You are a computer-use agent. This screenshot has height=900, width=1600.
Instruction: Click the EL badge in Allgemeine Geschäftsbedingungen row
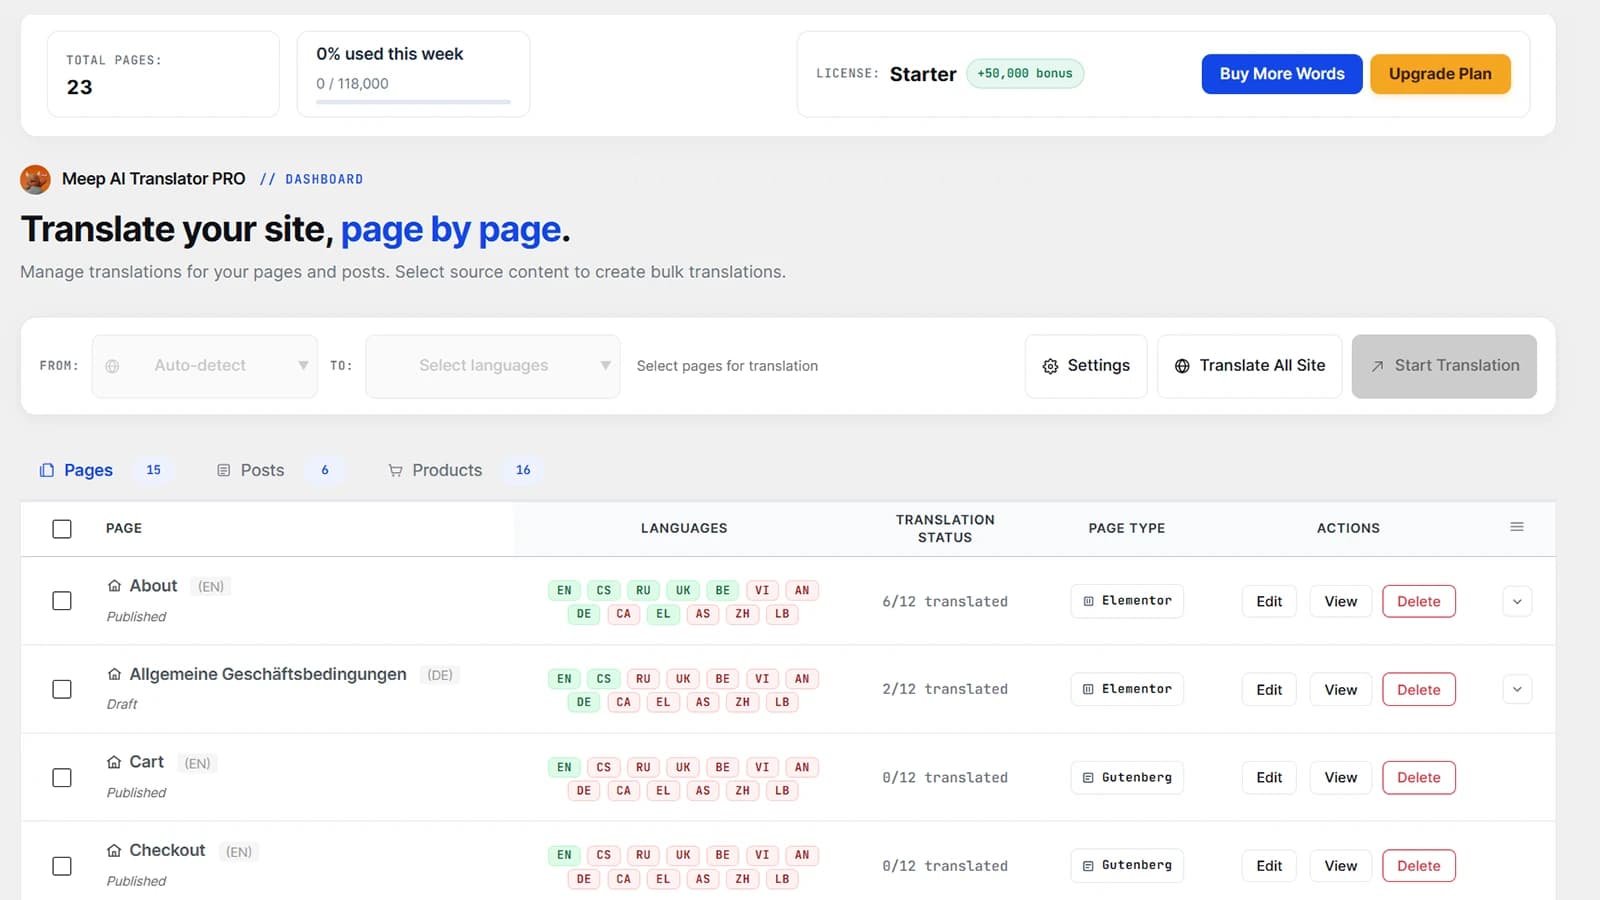(x=663, y=702)
